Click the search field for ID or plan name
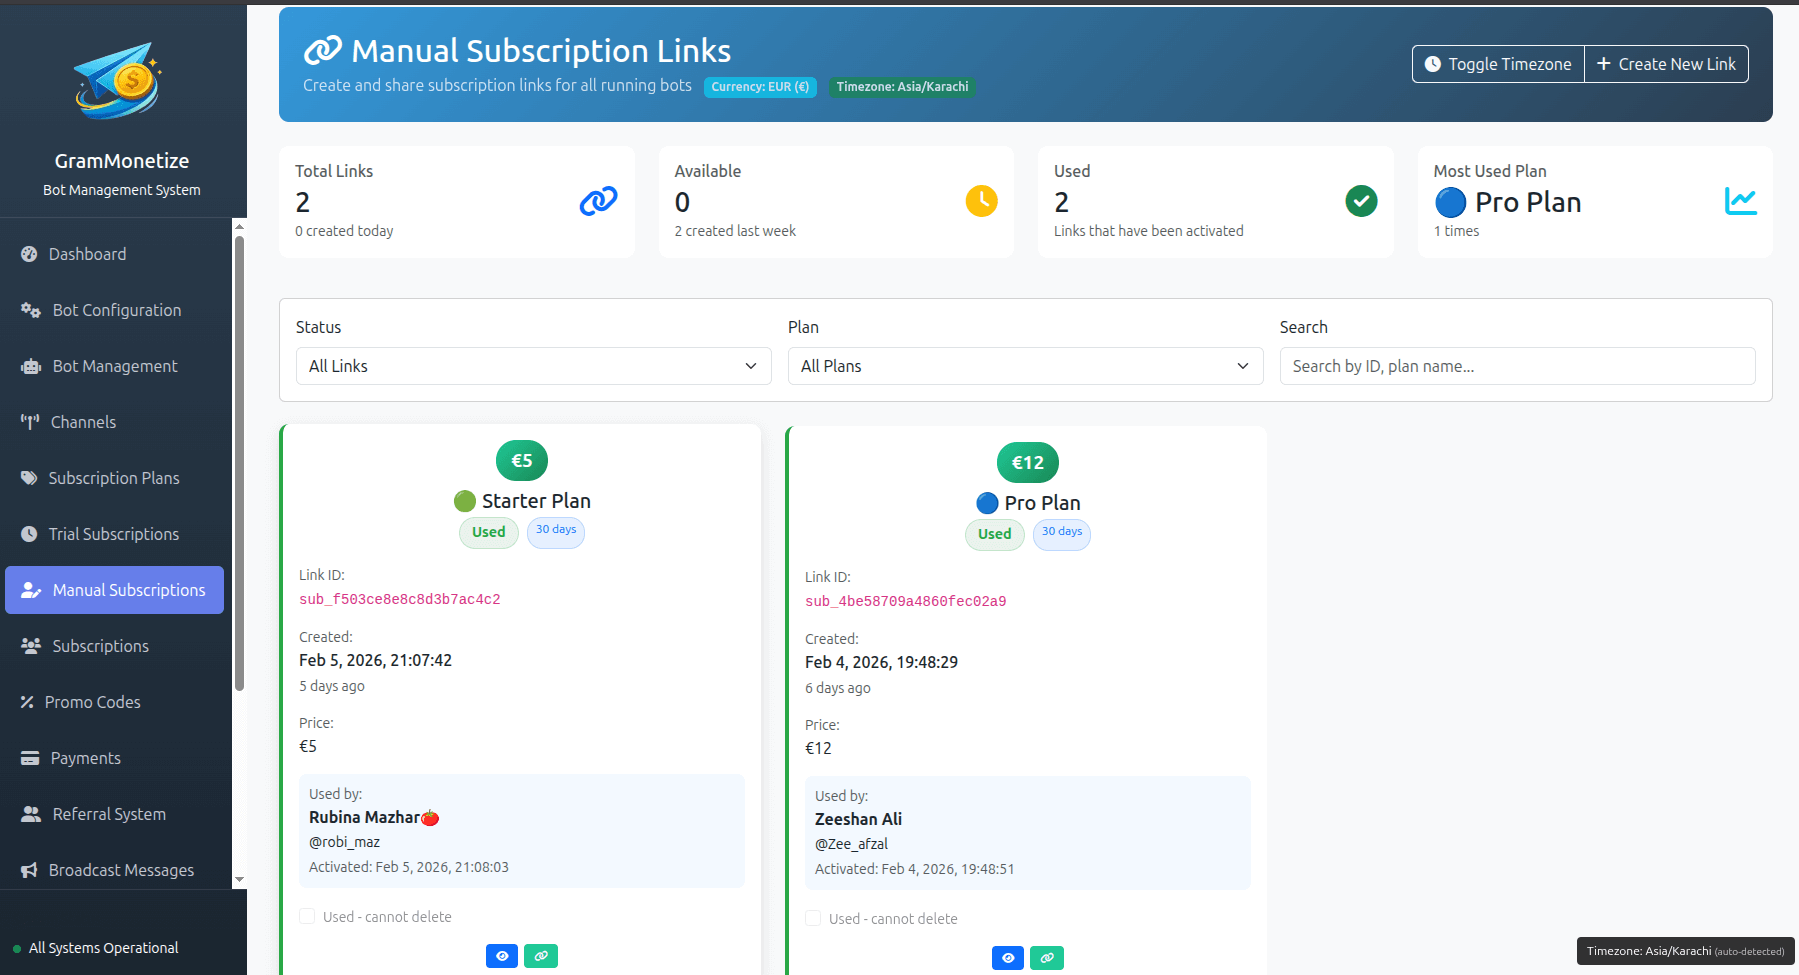 click(1517, 366)
